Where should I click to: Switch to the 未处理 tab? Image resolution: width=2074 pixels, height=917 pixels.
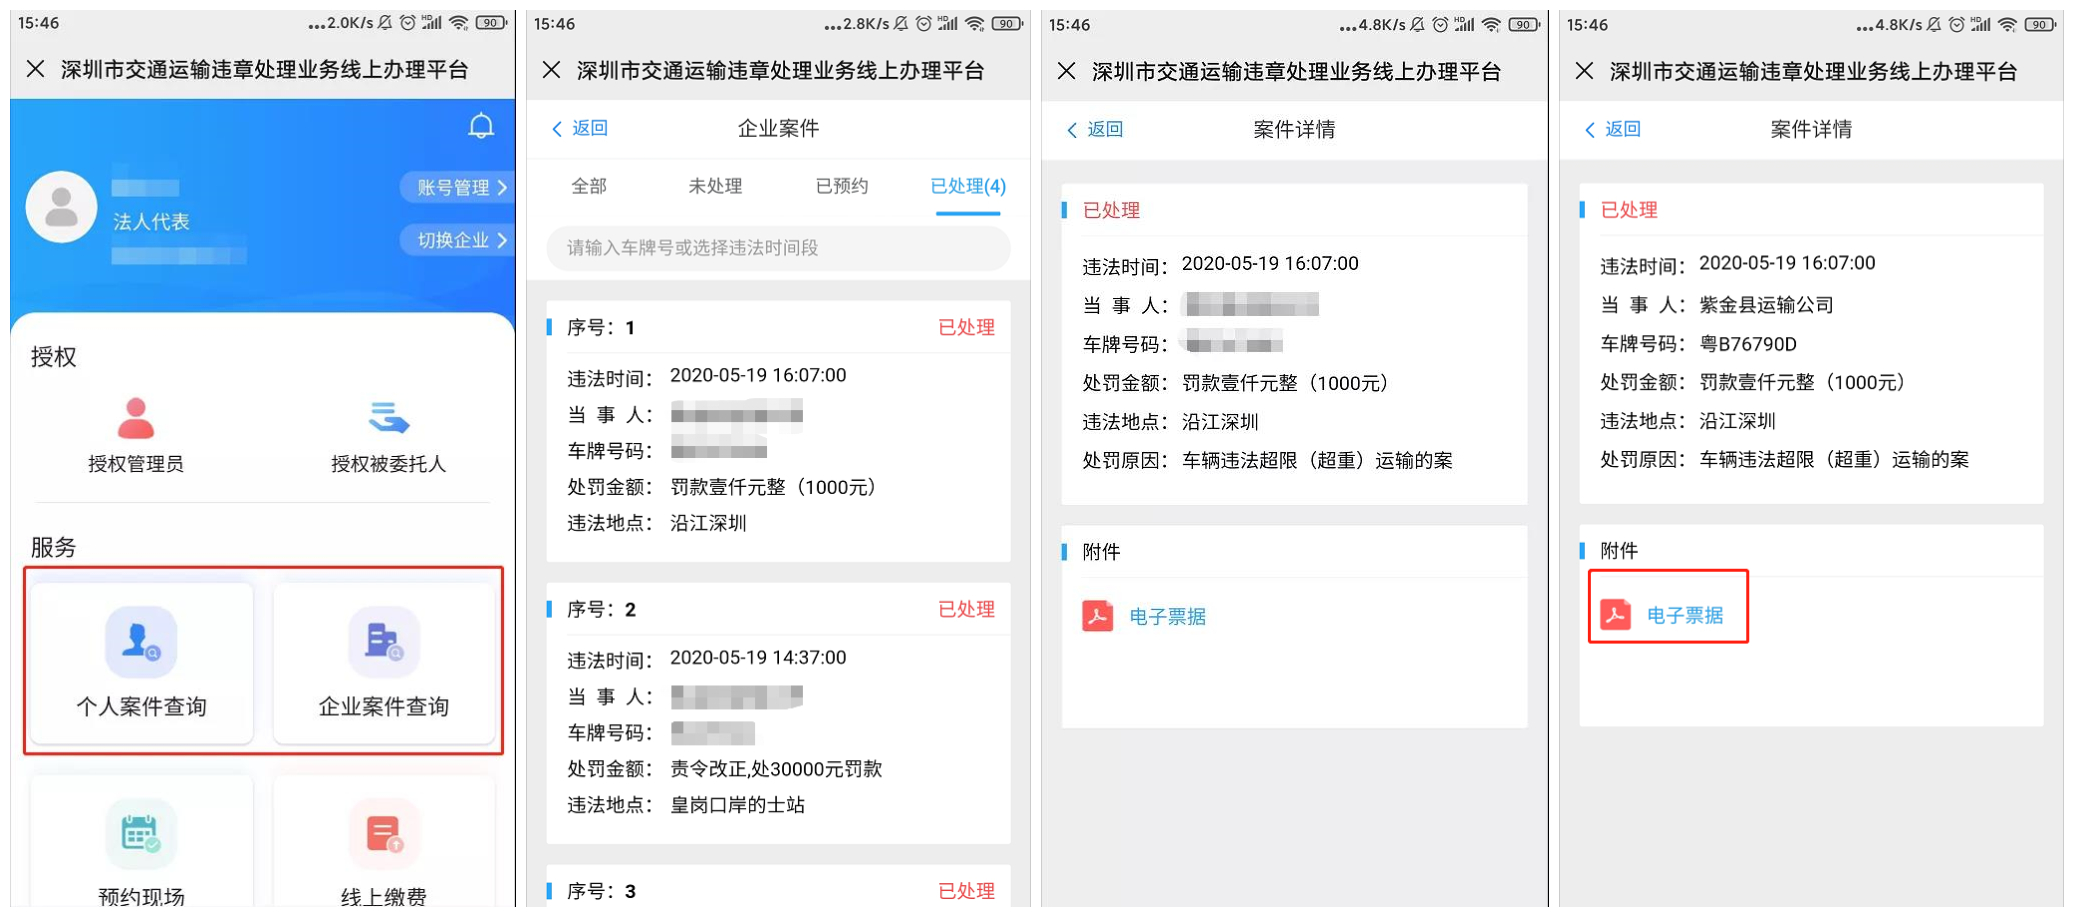click(714, 187)
